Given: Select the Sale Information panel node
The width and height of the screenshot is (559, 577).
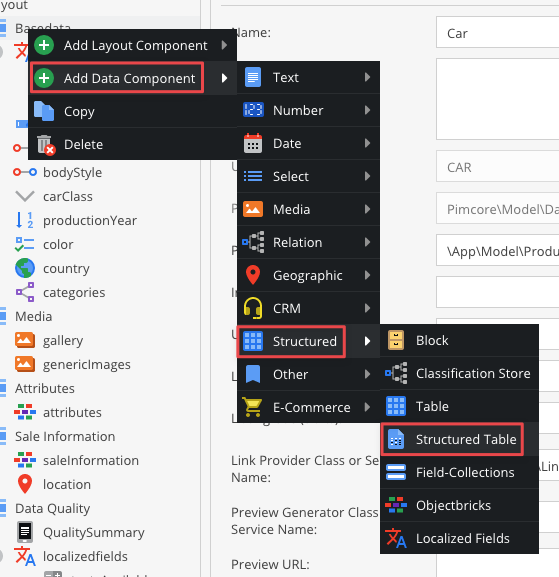Looking at the screenshot, I should tap(65, 436).
